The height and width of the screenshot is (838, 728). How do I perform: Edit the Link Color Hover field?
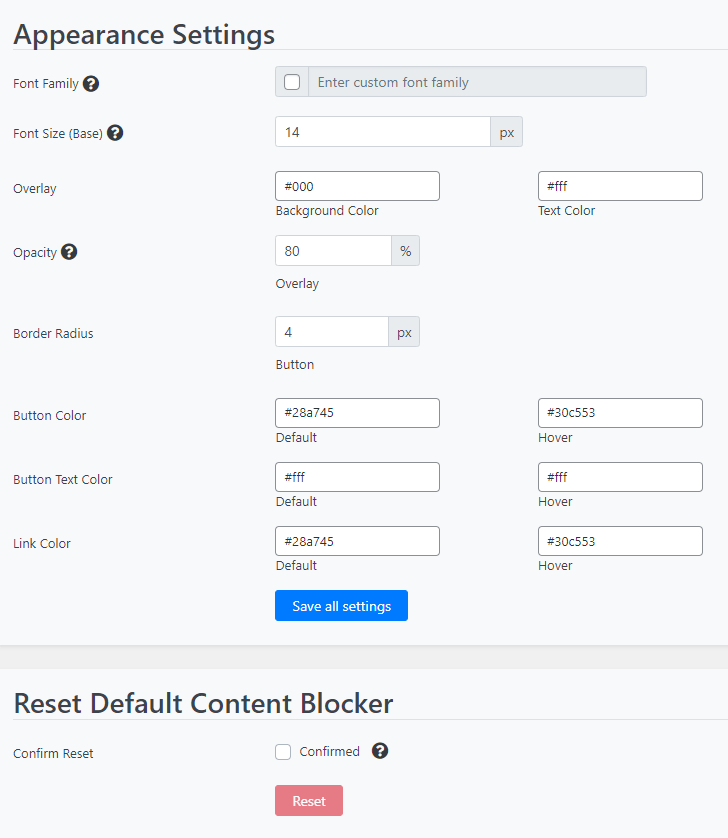point(620,541)
